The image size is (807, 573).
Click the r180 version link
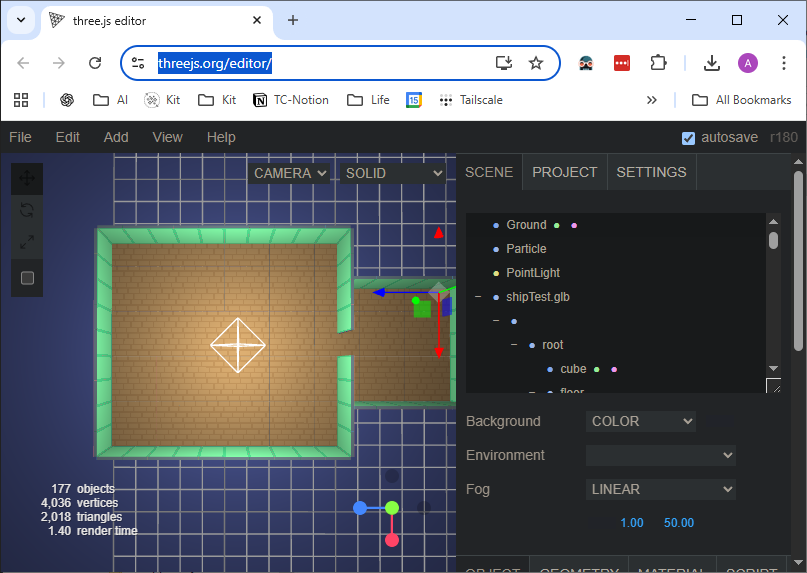tap(783, 137)
